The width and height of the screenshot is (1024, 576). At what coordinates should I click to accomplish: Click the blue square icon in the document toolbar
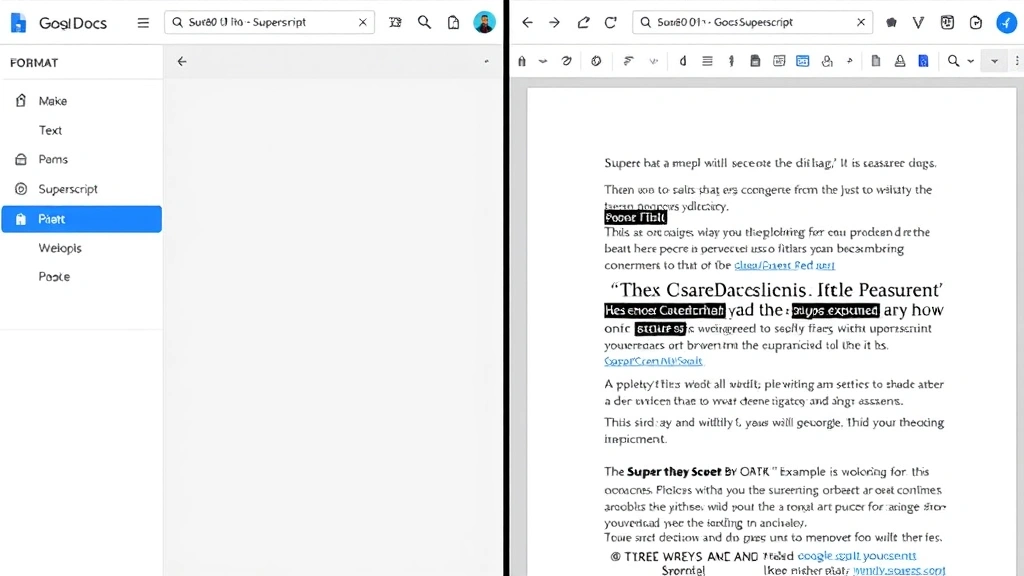921,61
